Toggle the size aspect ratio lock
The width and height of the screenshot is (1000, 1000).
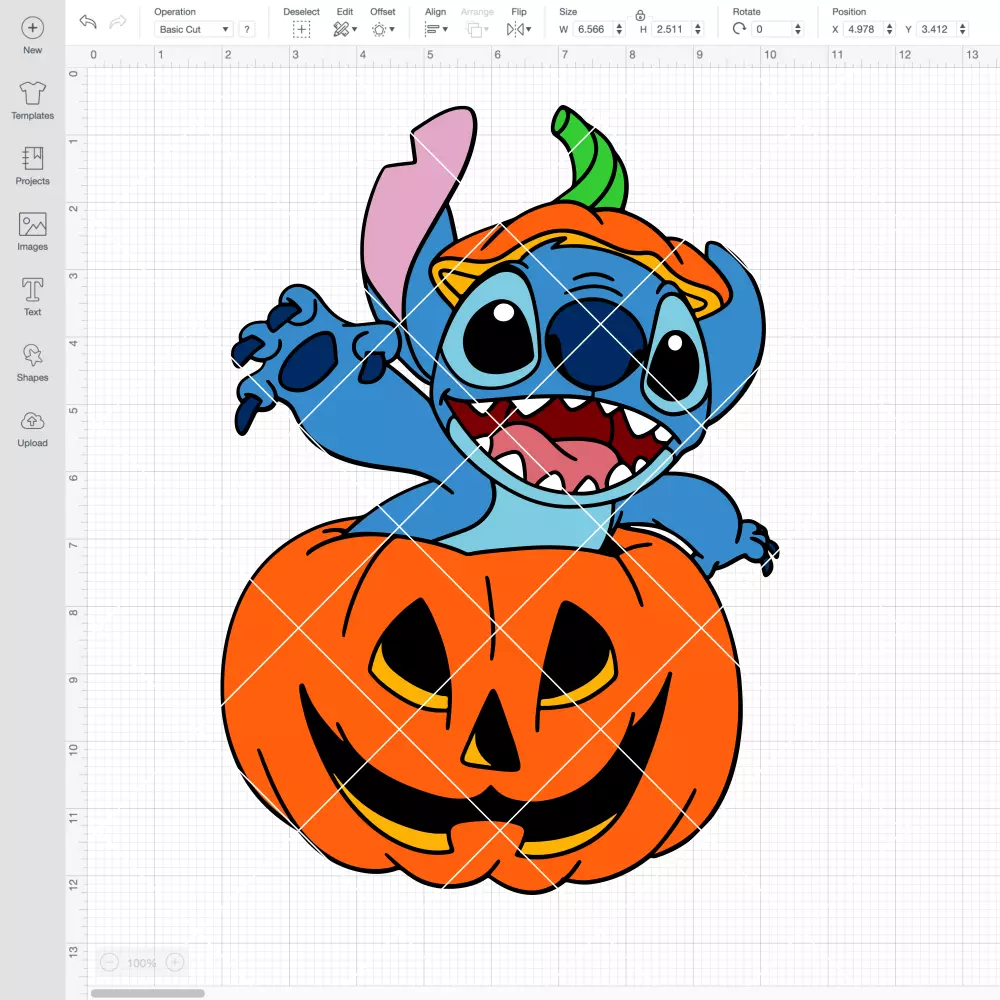coord(640,15)
